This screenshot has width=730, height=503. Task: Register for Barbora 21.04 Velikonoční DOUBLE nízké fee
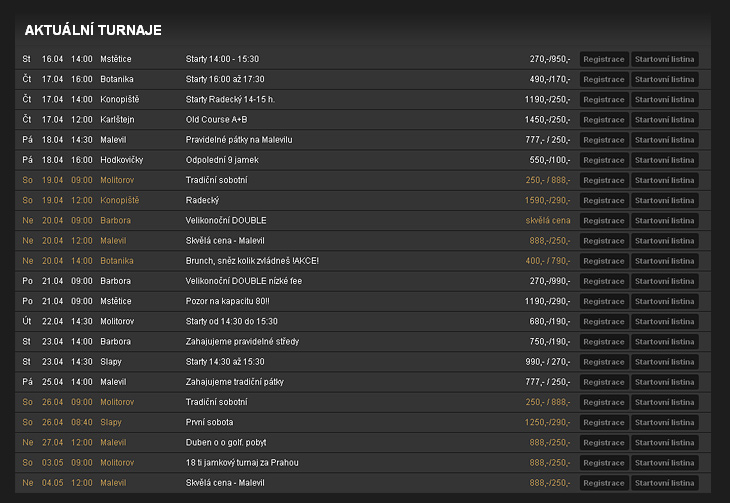[x=604, y=281]
